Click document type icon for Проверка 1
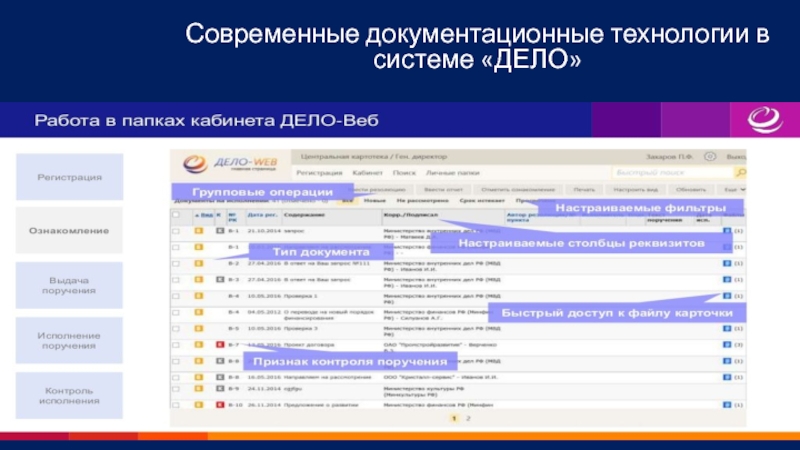This screenshot has height=450, width=800. coord(198,296)
